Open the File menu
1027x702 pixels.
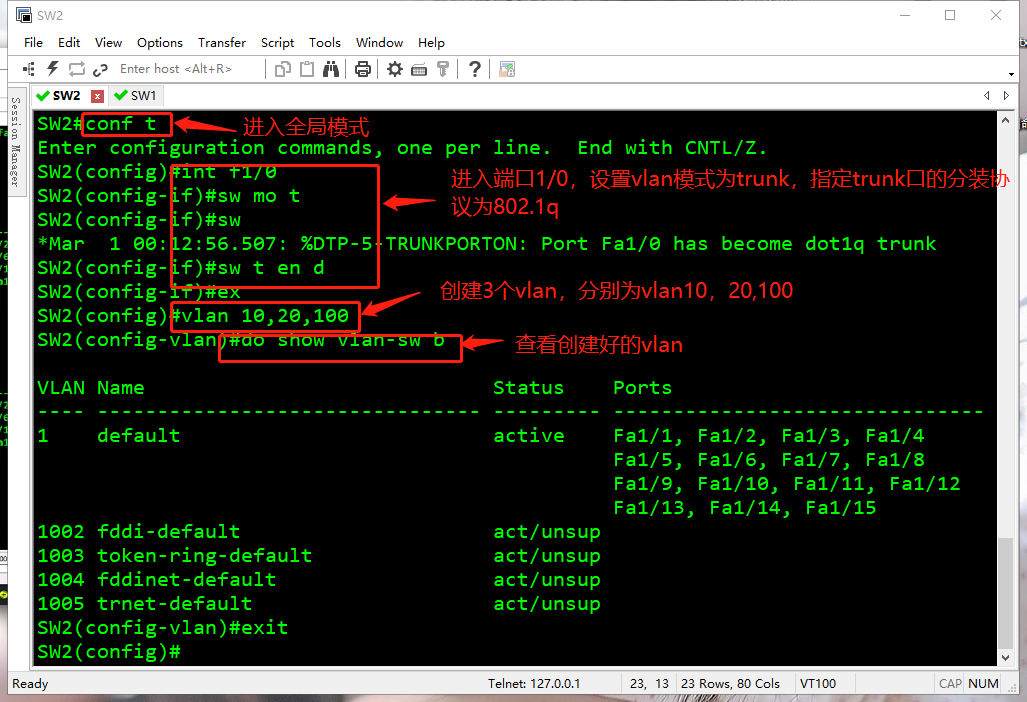click(x=33, y=43)
